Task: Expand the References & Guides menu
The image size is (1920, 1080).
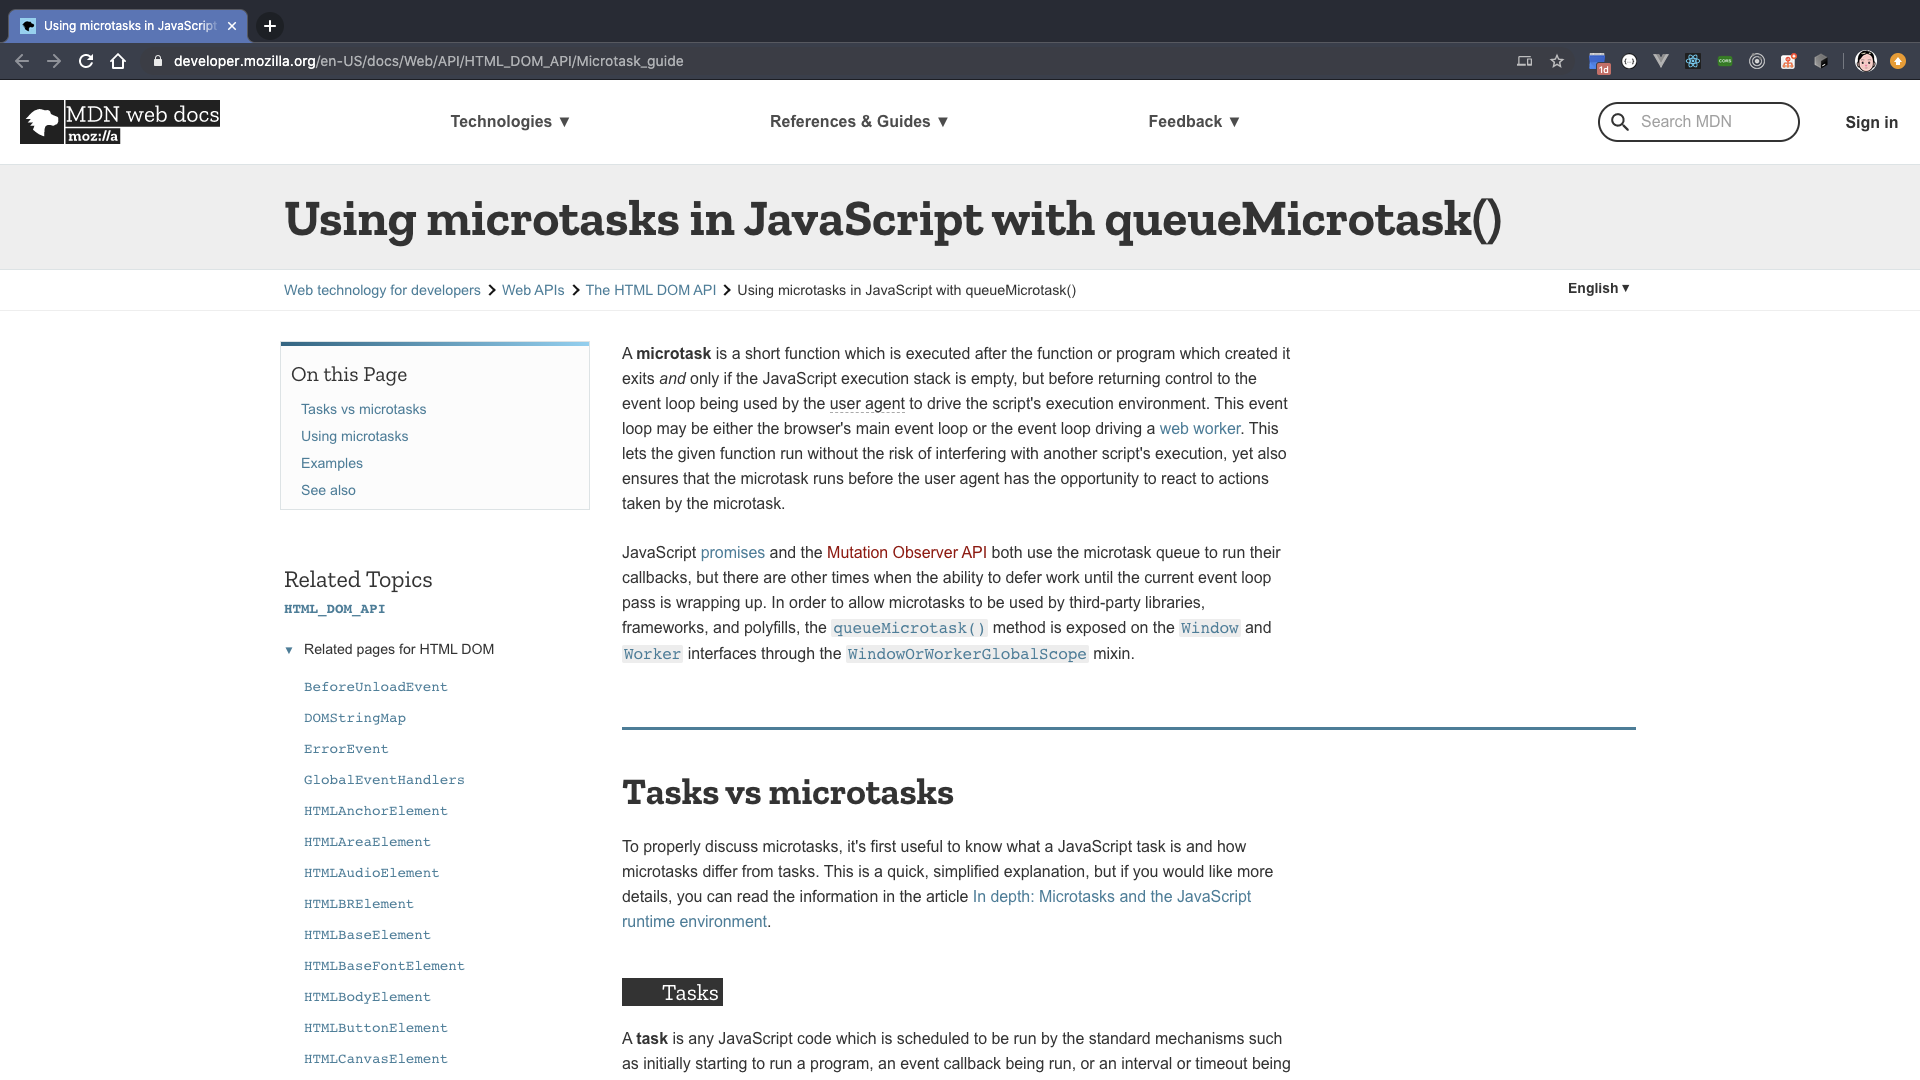Action: click(859, 121)
